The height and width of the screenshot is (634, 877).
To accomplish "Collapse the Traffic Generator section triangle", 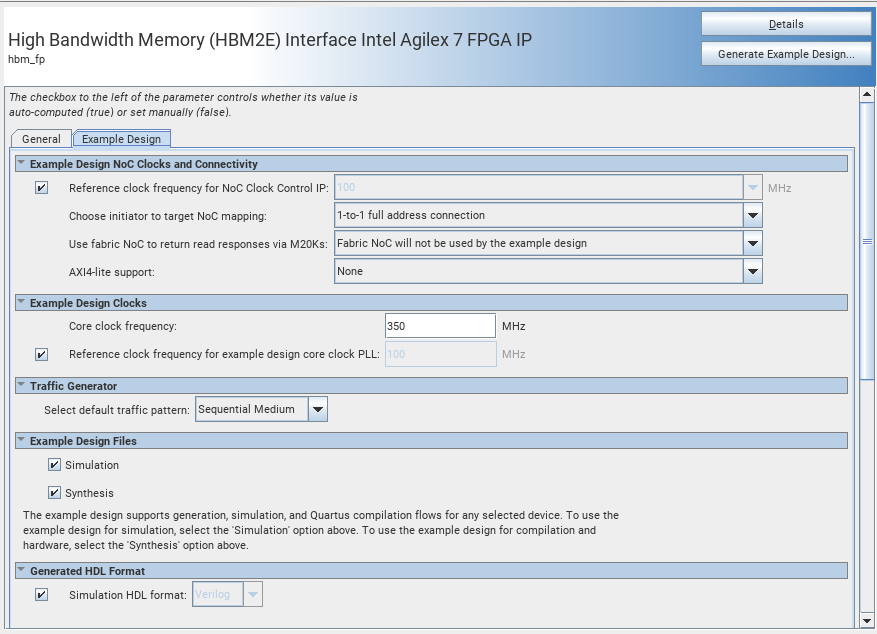I will click(21, 386).
